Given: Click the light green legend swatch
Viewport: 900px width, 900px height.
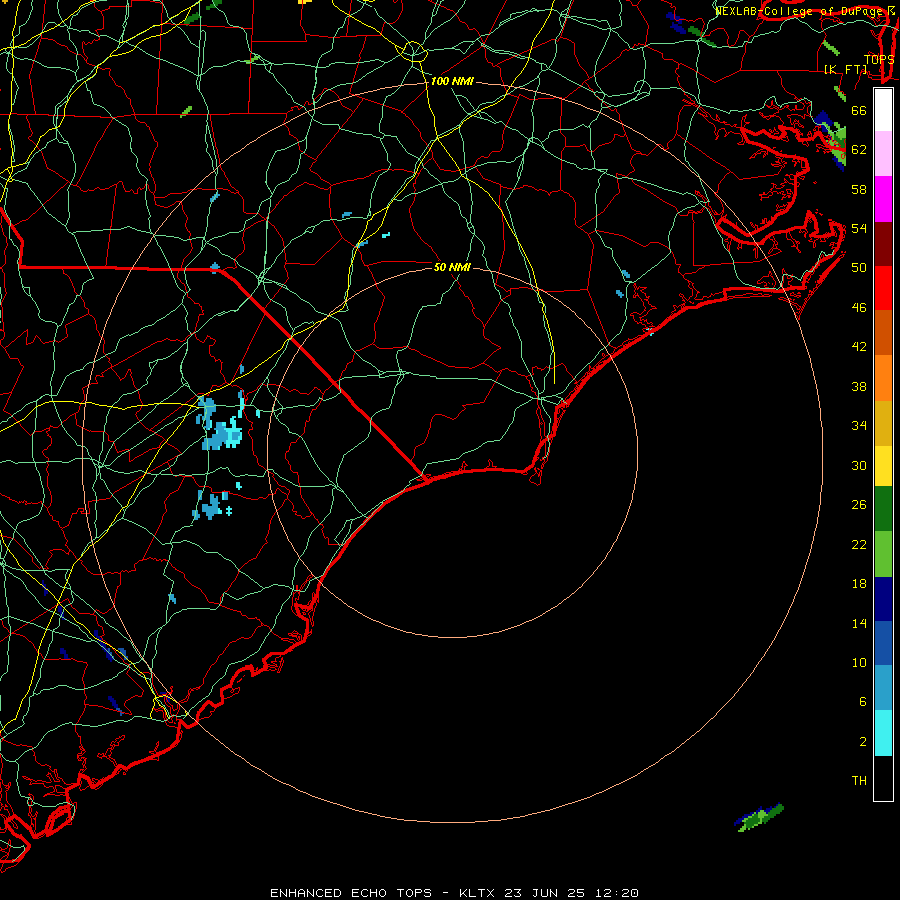Looking at the screenshot, I should (x=883, y=554).
